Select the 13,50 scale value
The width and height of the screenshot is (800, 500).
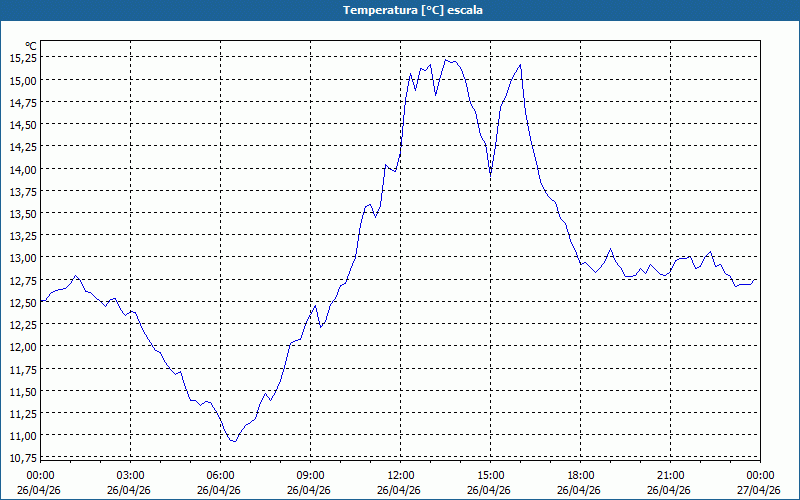click(x=23, y=214)
